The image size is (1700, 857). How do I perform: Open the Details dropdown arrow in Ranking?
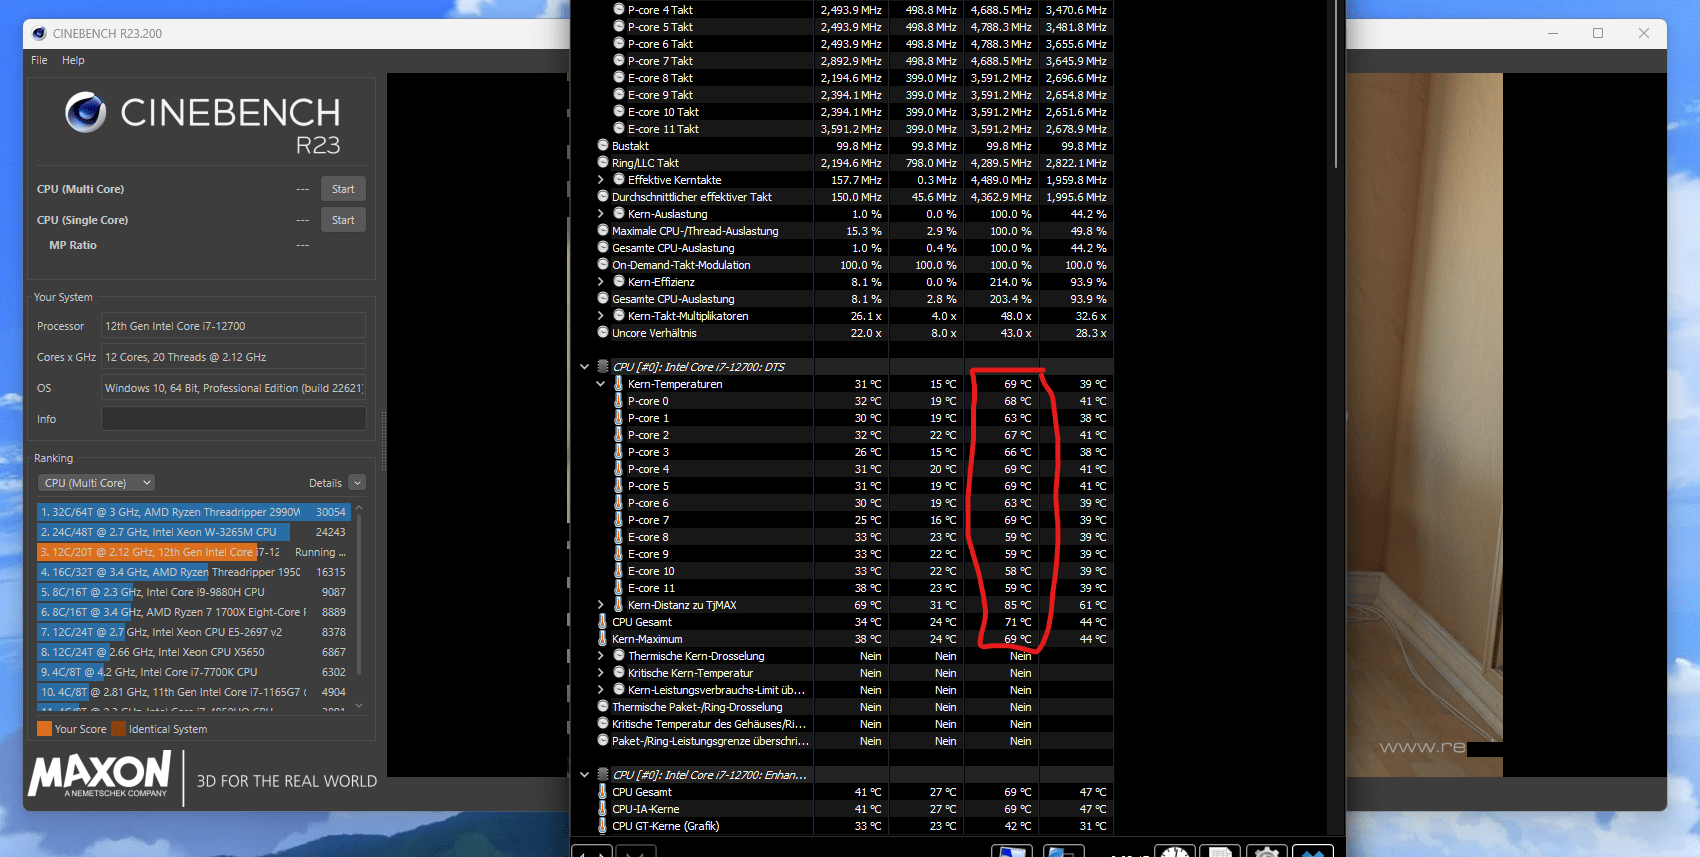[357, 483]
